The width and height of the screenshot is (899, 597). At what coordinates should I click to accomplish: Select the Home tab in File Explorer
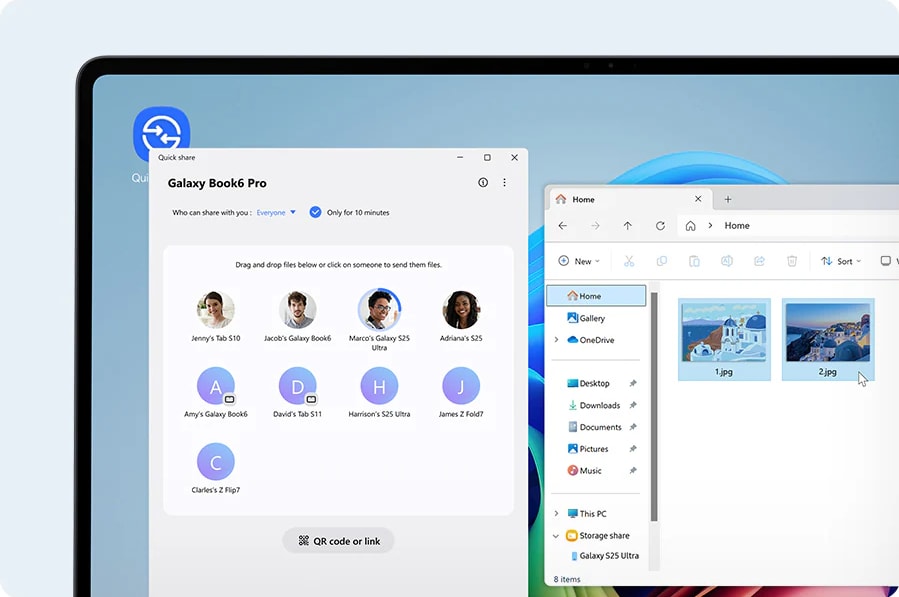[x=631, y=199]
